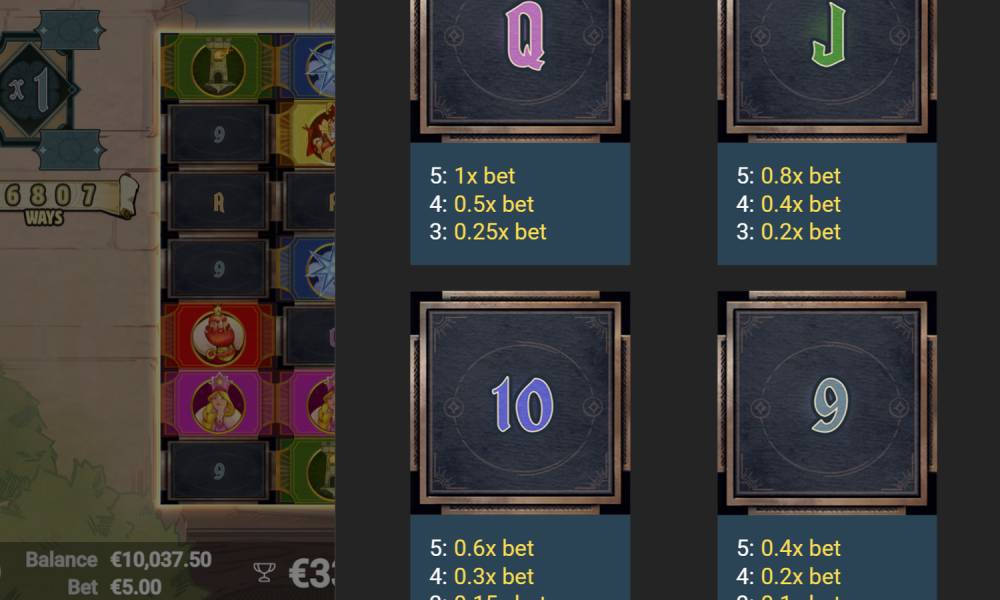
Task: Click the red king symbol on the reel
Action: click(218, 336)
